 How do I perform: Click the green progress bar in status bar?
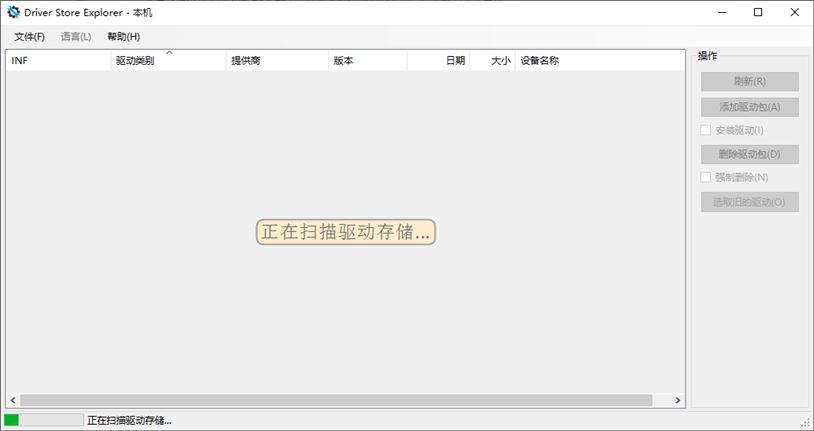click(43, 421)
